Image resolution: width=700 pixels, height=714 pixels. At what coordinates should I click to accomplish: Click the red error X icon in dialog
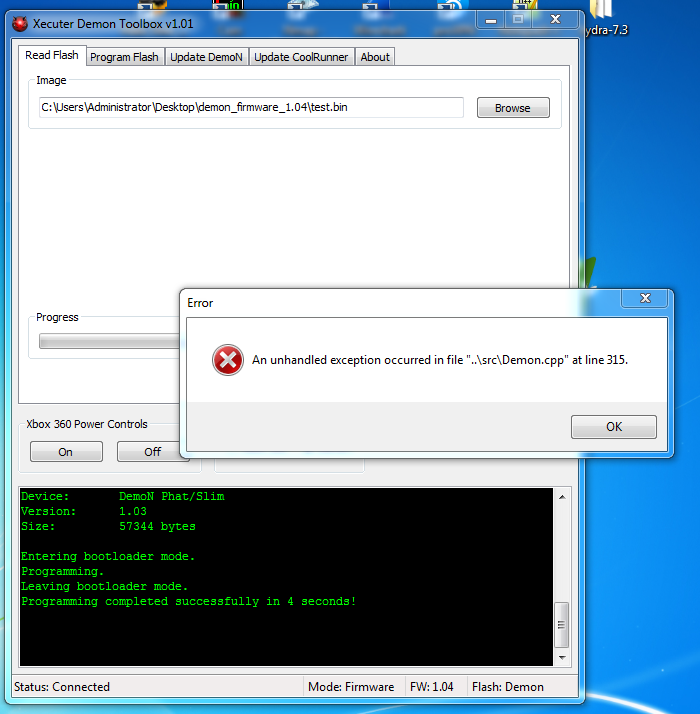[x=228, y=360]
